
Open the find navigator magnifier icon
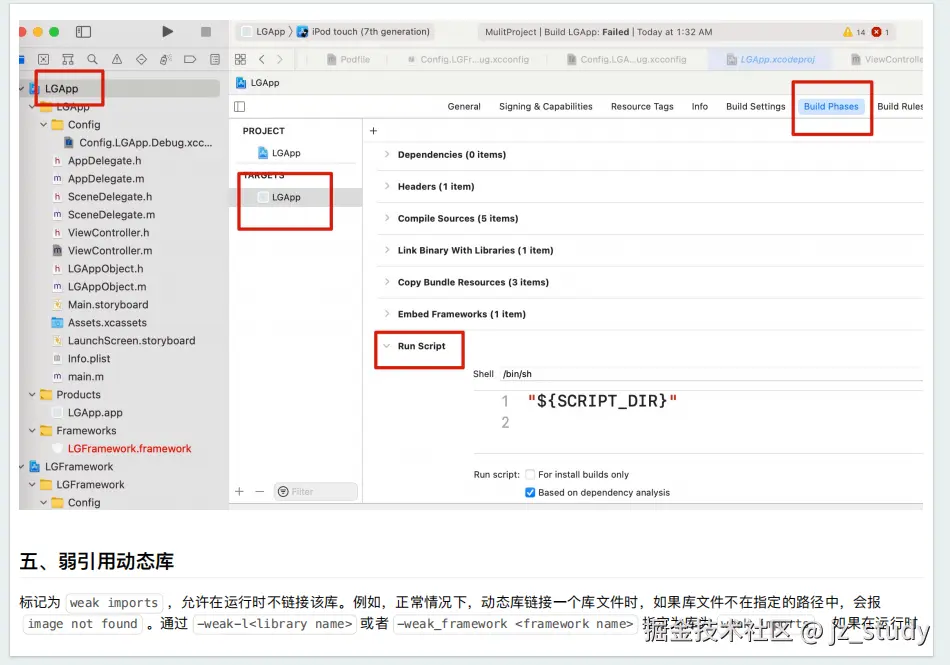pos(92,59)
